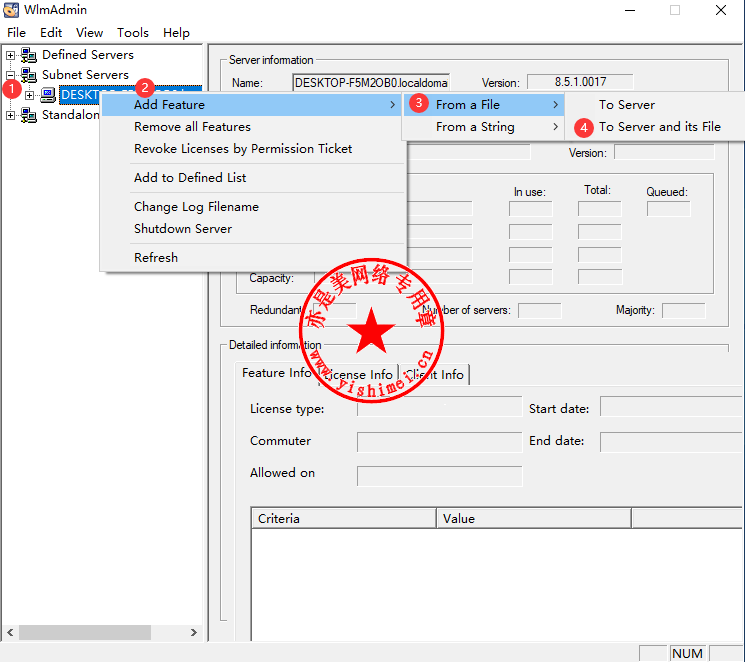Click the server Name field
Screen dimensions: 745x662
click(x=371, y=83)
